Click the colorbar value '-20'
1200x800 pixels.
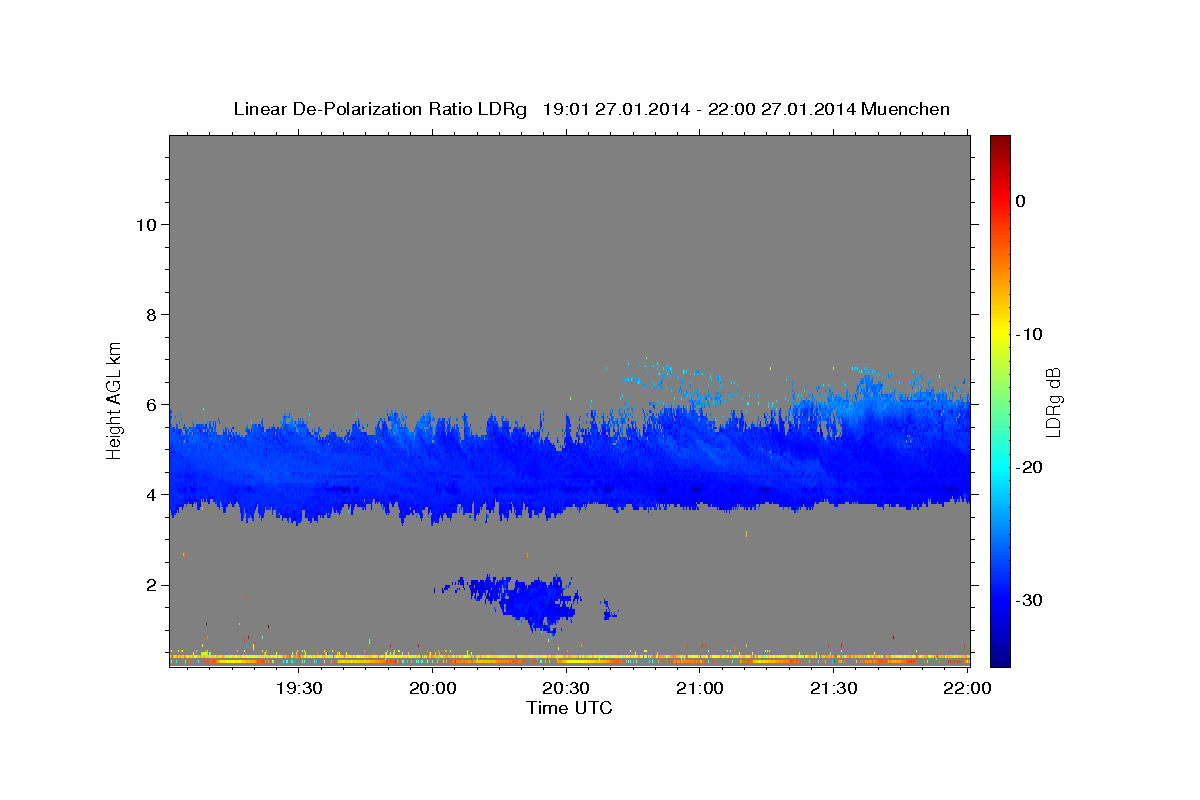pos(1030,467)
